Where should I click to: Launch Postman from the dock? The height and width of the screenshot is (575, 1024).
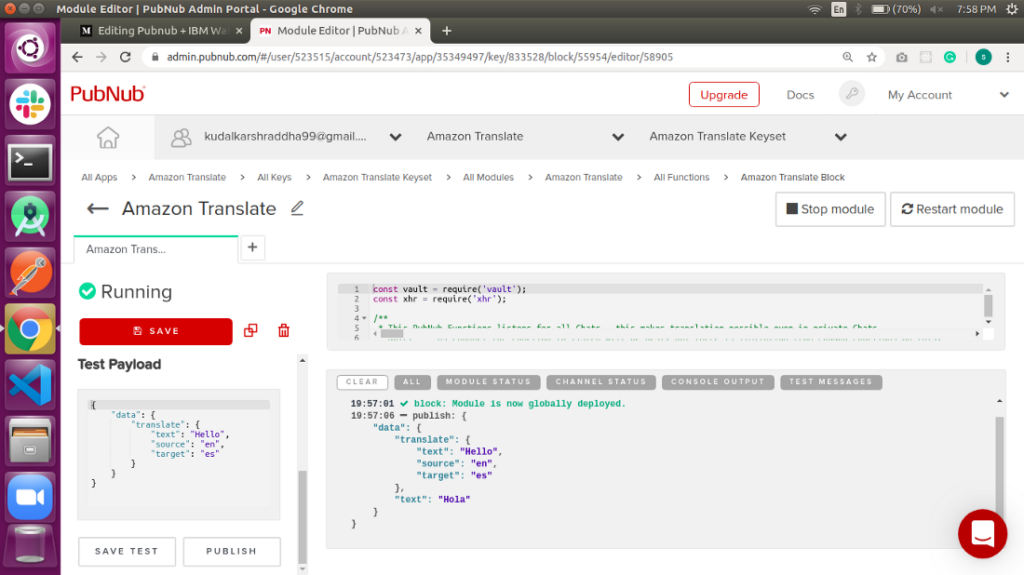point(30,273)
